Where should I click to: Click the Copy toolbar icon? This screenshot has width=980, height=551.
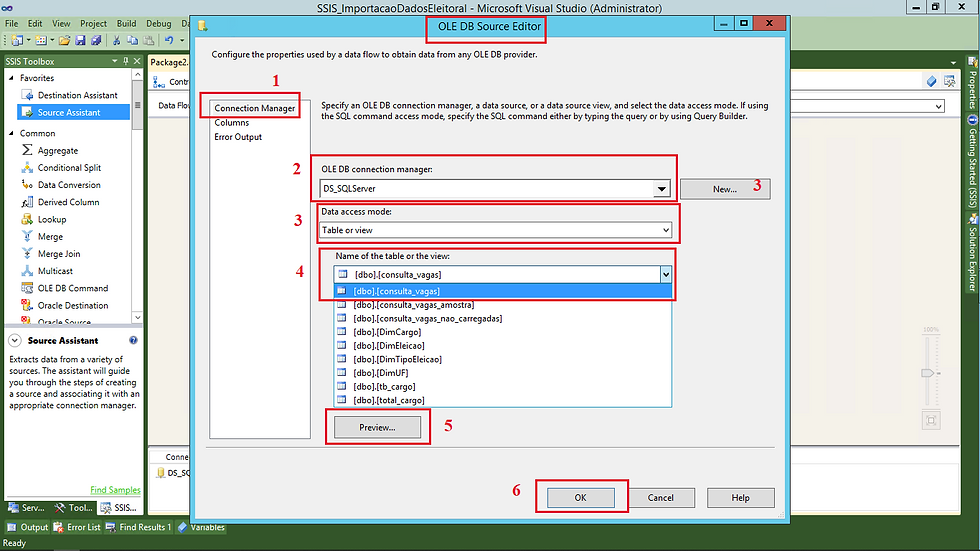point(132,41)
